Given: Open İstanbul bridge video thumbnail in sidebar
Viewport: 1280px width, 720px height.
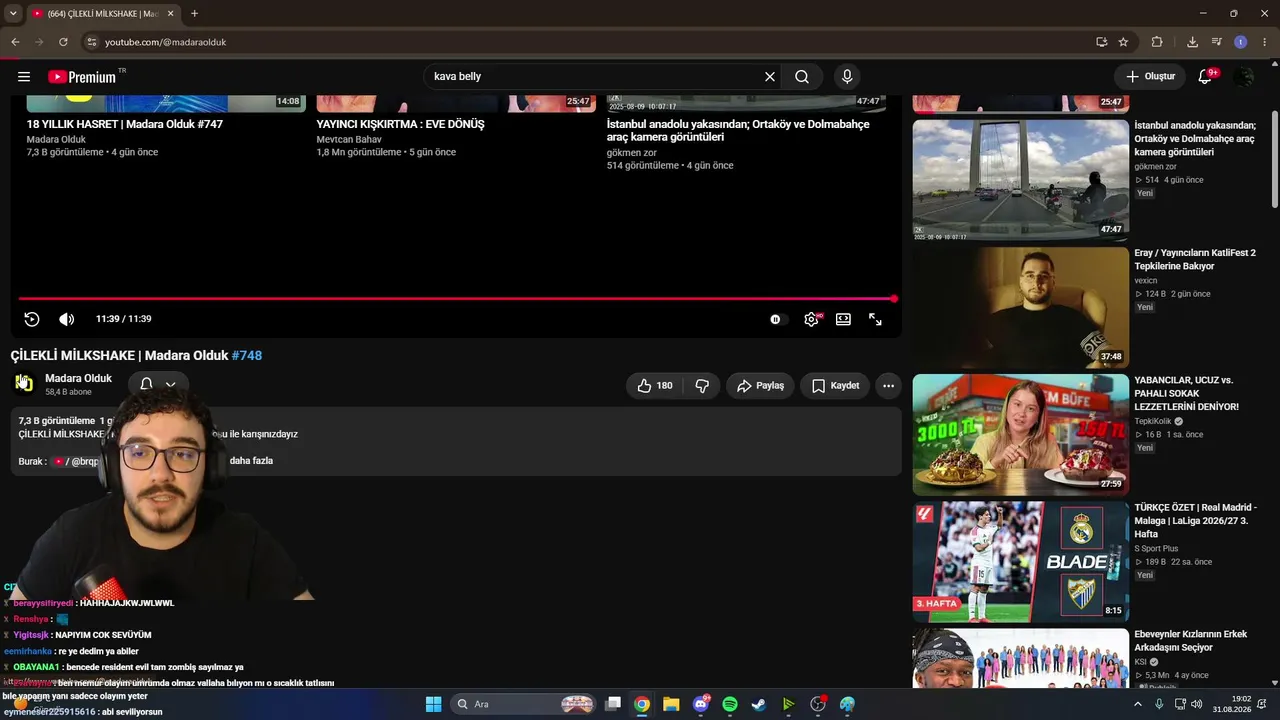Looking at the screenshot, I should pos(1021,180).
